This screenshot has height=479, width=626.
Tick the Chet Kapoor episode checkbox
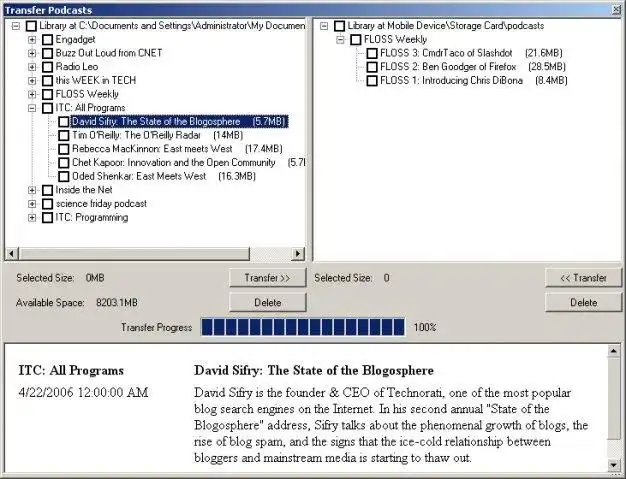click(63, 163)
